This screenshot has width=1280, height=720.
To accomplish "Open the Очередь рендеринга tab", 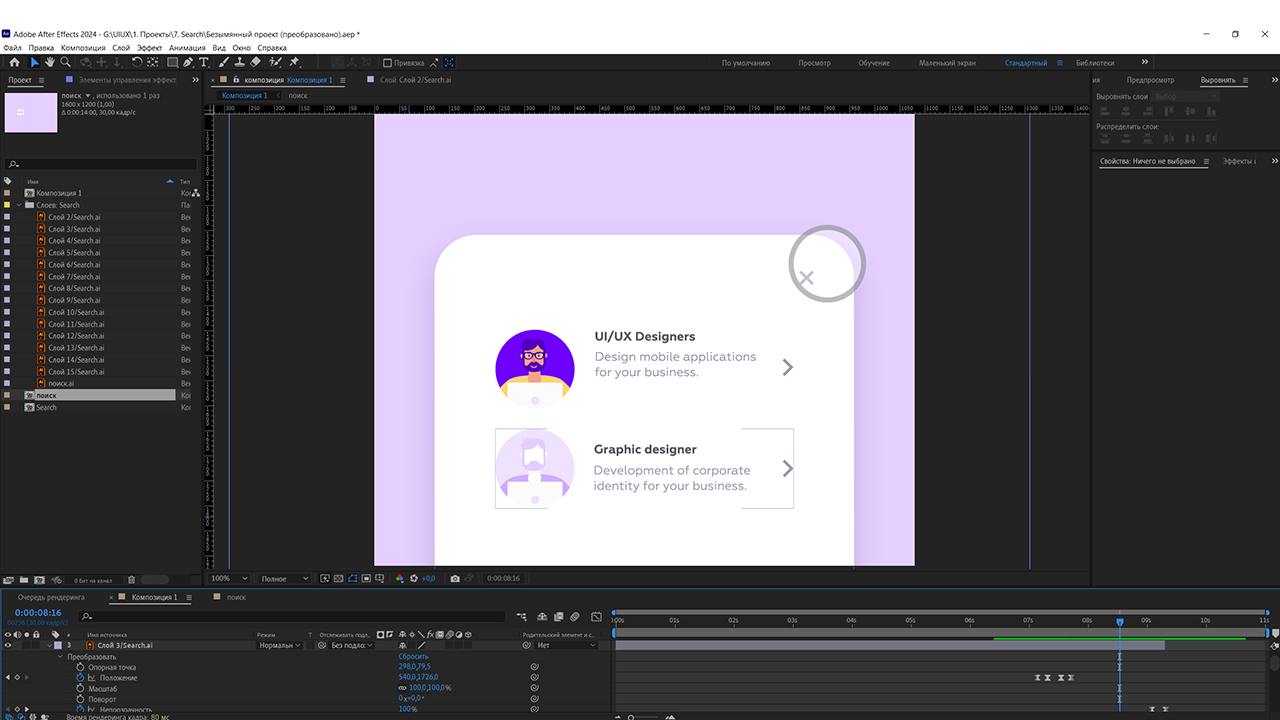I will 51,597.
